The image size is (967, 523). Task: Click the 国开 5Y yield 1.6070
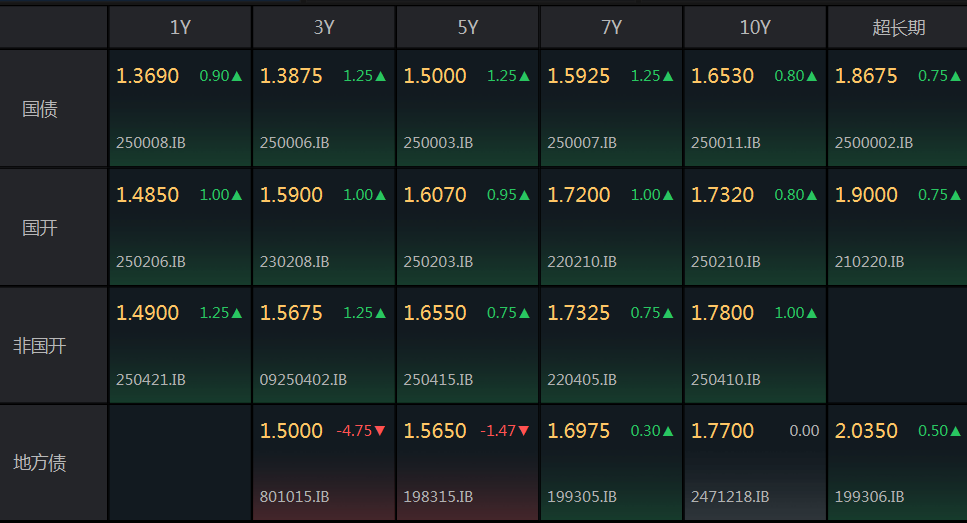435,195
